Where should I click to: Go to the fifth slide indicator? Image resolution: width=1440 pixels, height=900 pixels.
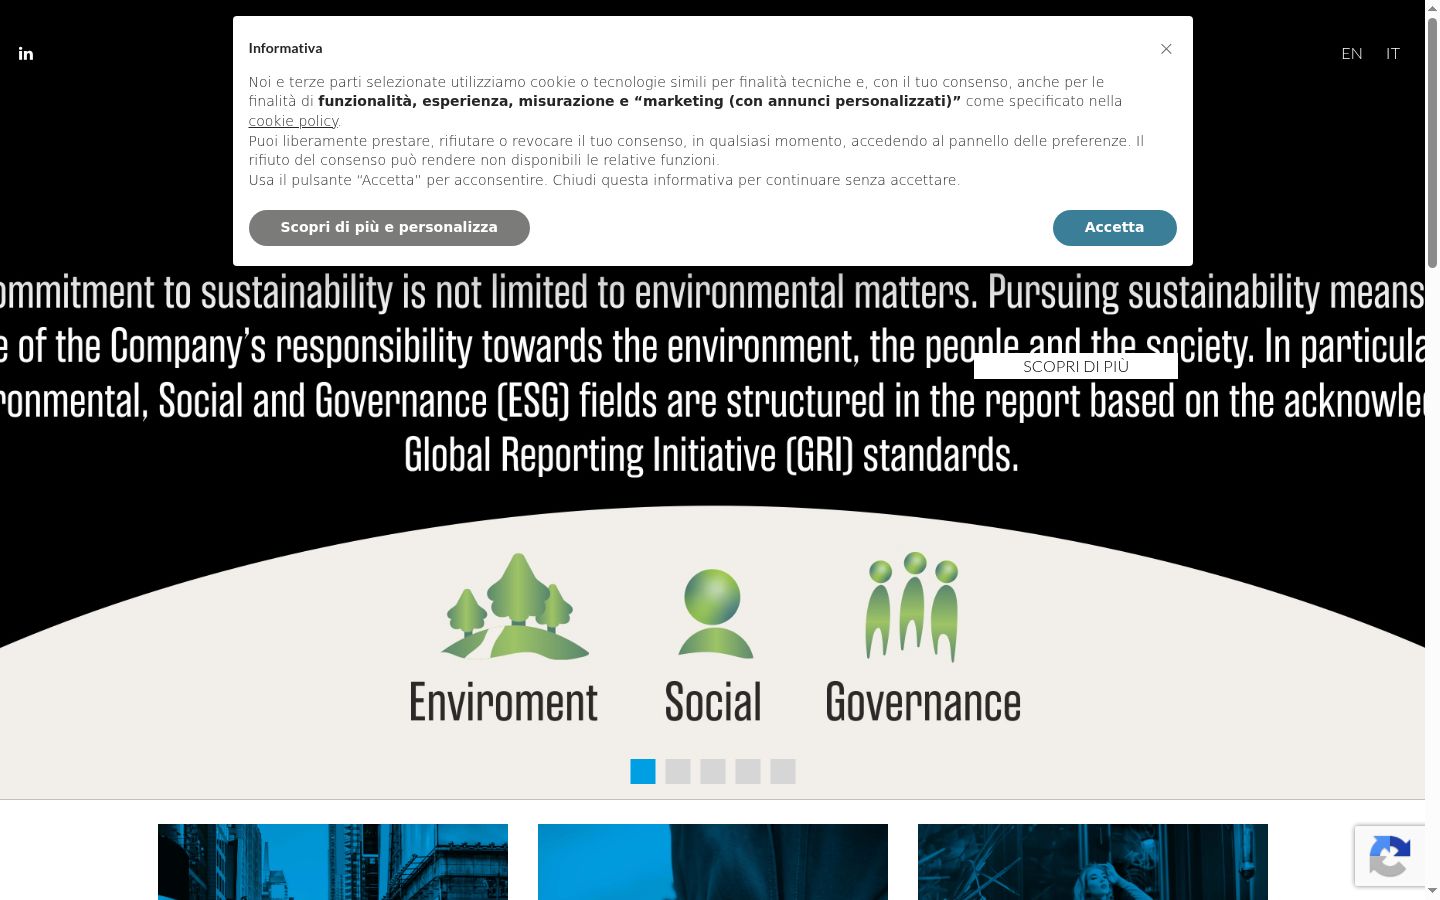[783, 771]
